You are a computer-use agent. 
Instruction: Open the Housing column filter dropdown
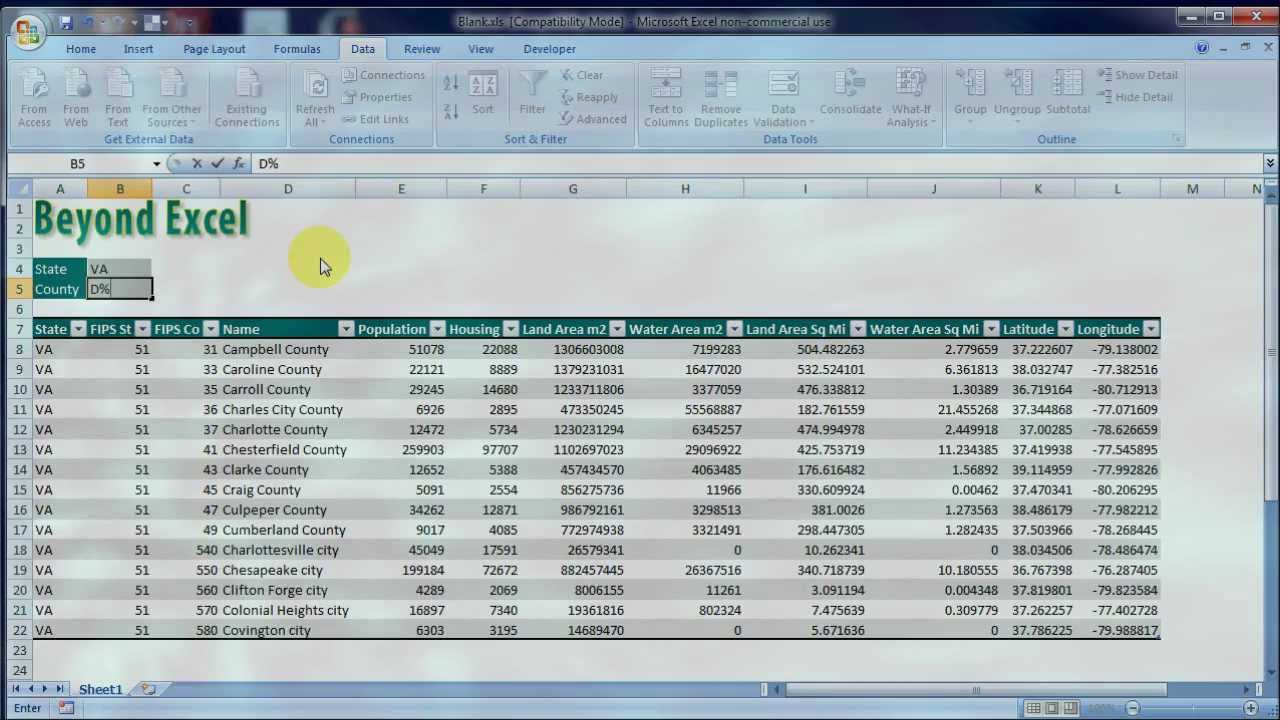click(510, 329)
